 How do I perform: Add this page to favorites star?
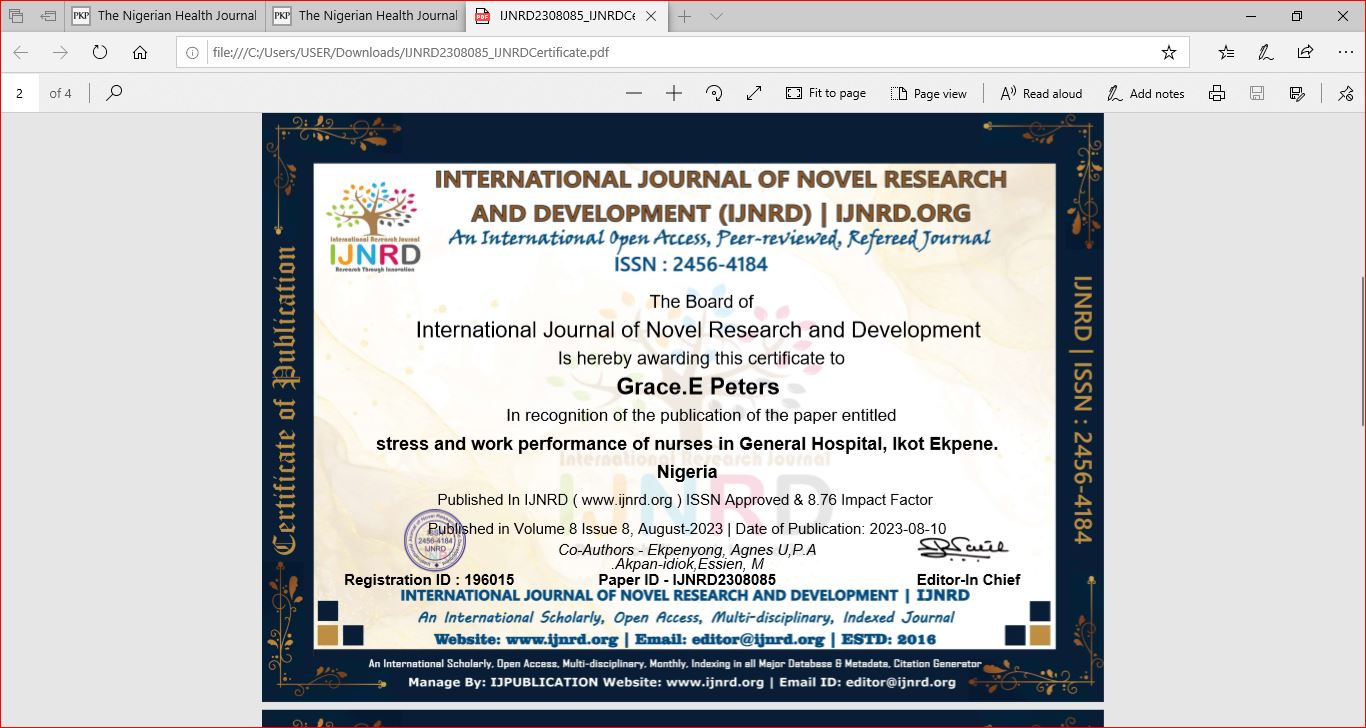coord(1168,53)
